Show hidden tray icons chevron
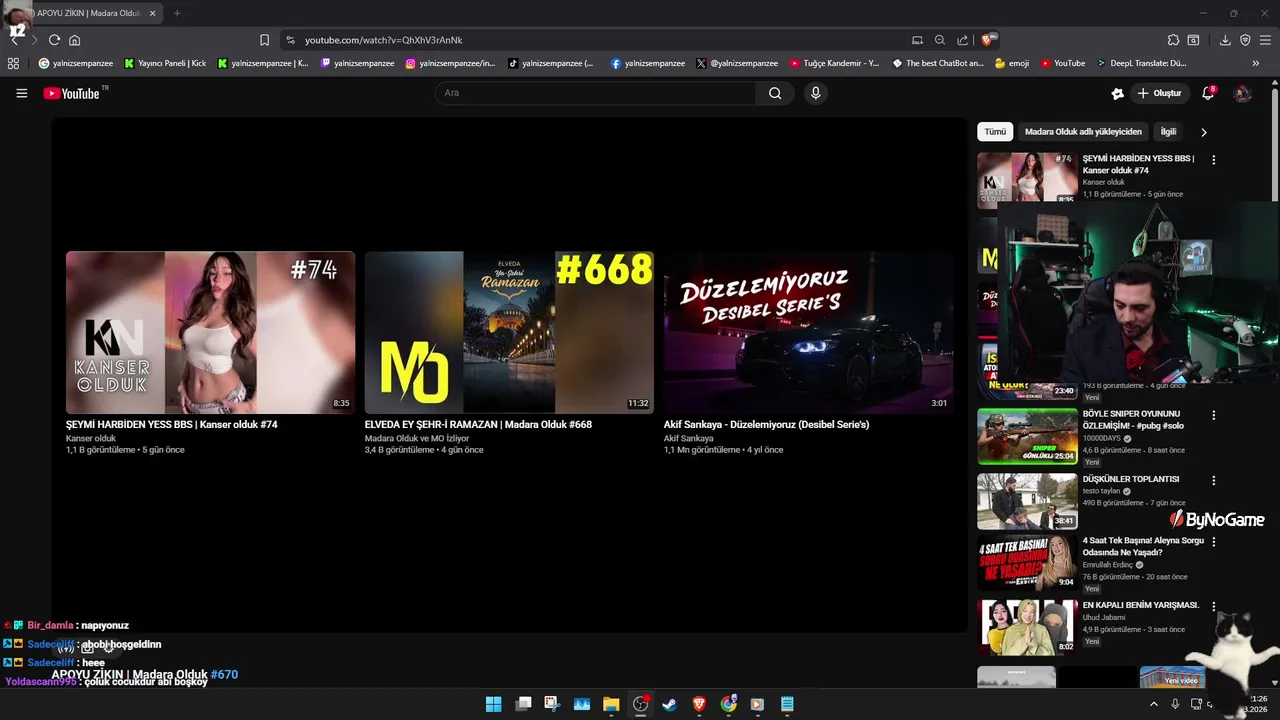Screen dimensions: 1280x720 tap(1153, 704)
